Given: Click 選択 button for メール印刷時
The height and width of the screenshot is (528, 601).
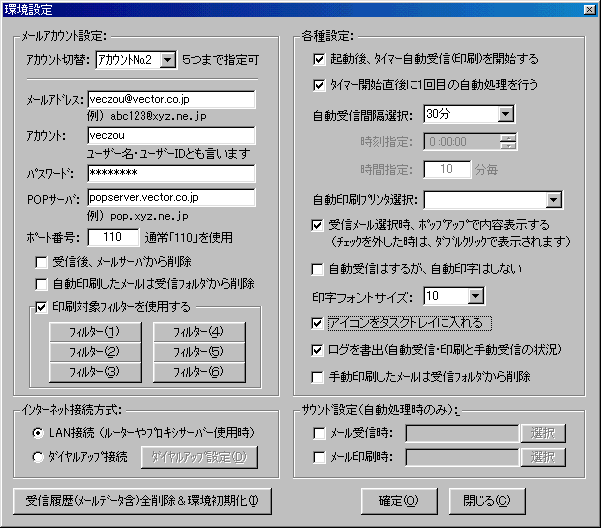Looking at the screenshot, I should pos(543,457).
